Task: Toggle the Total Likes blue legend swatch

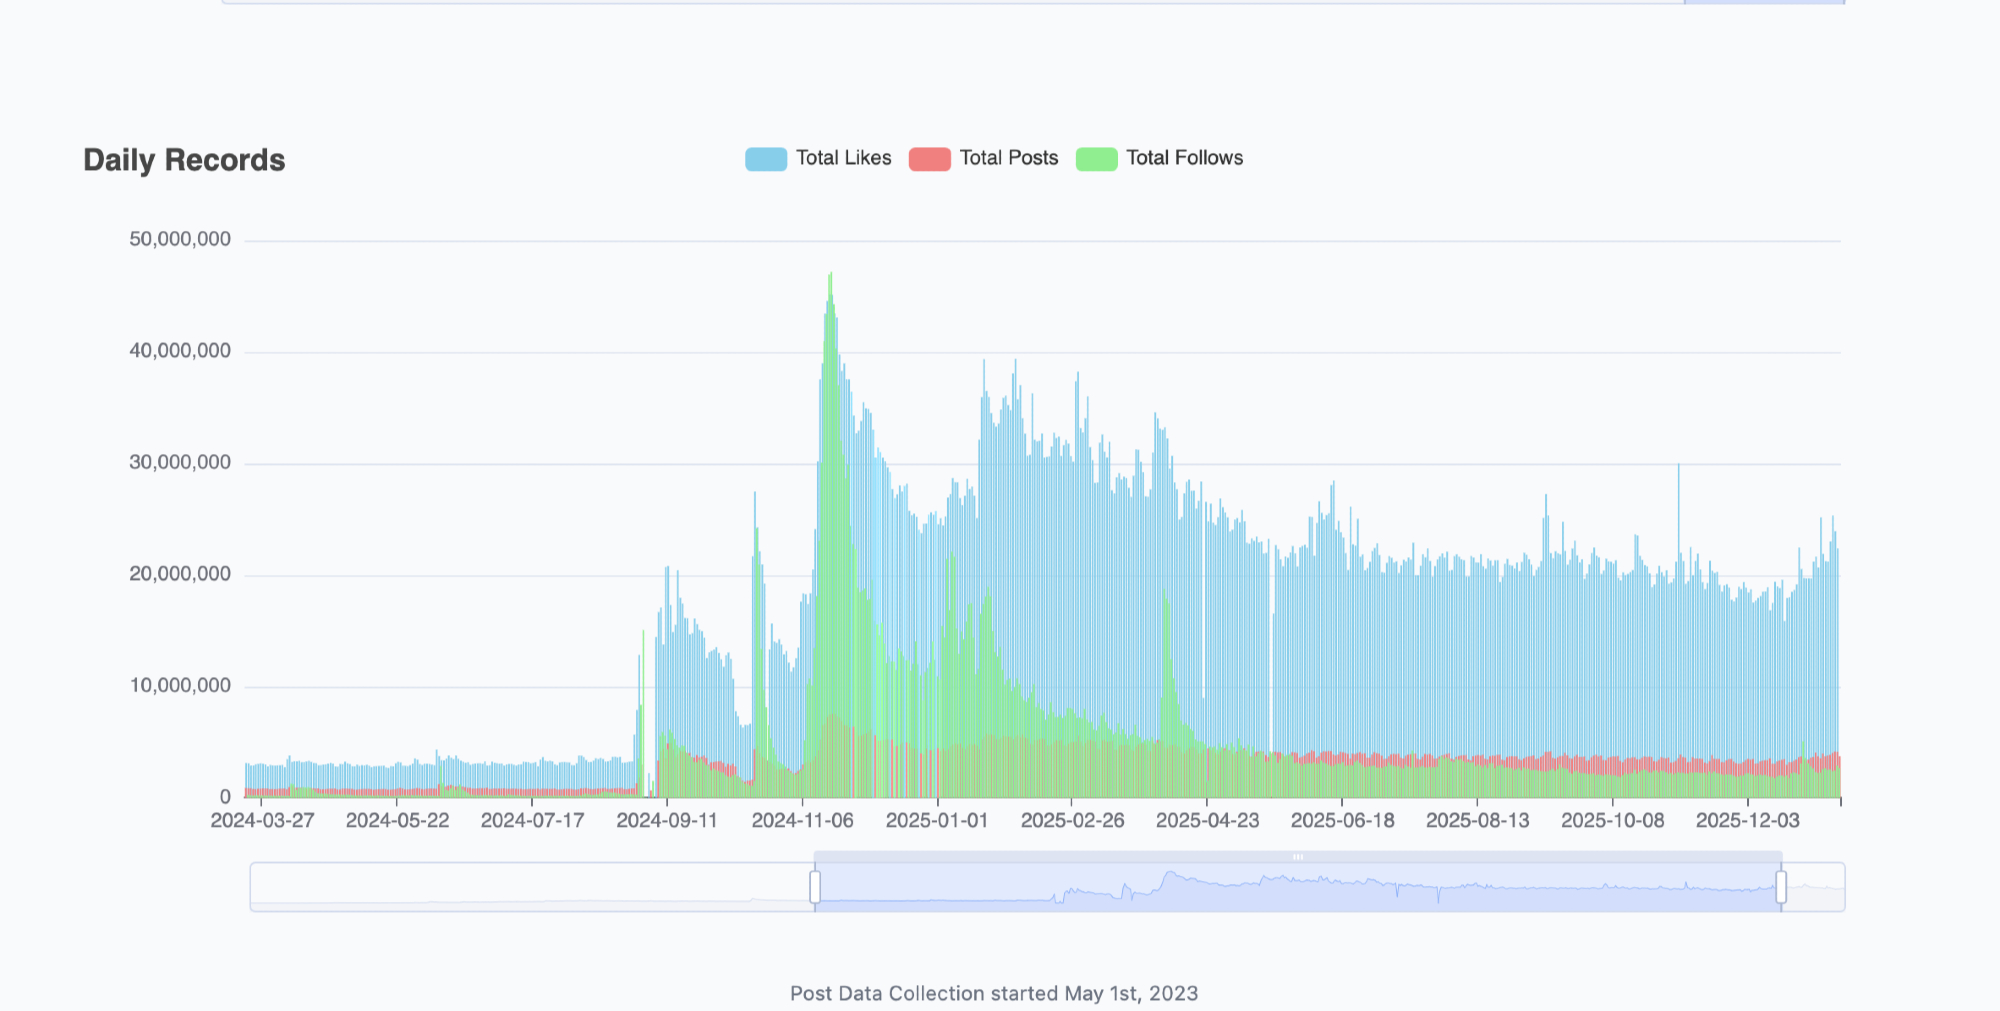Action: (x=765, y=159)
